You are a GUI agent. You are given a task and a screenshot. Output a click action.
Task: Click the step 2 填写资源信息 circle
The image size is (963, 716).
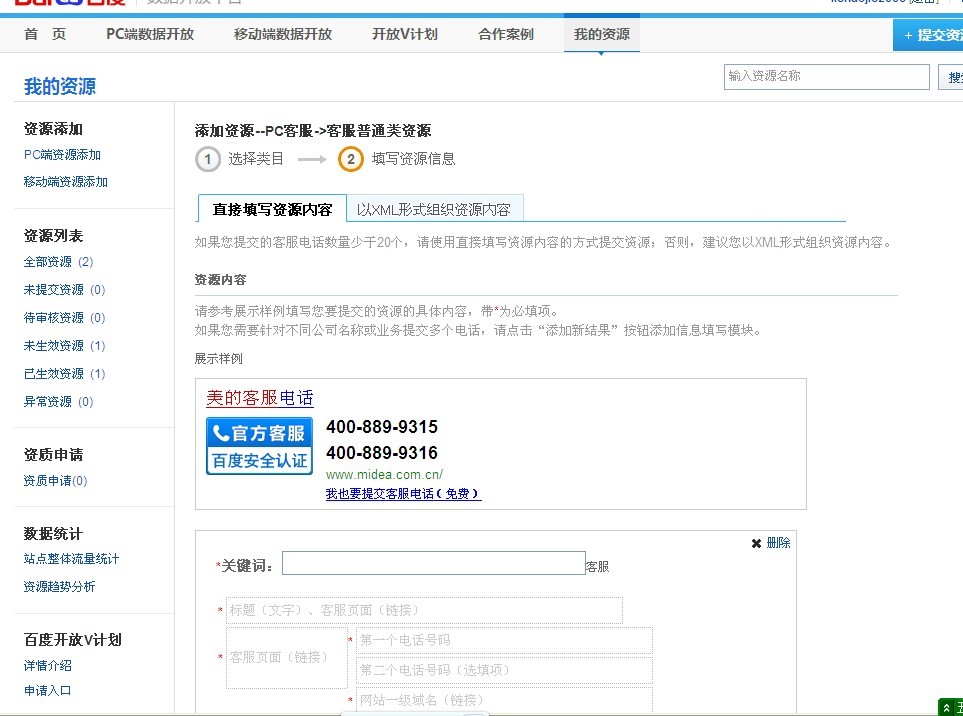point(351,159)
